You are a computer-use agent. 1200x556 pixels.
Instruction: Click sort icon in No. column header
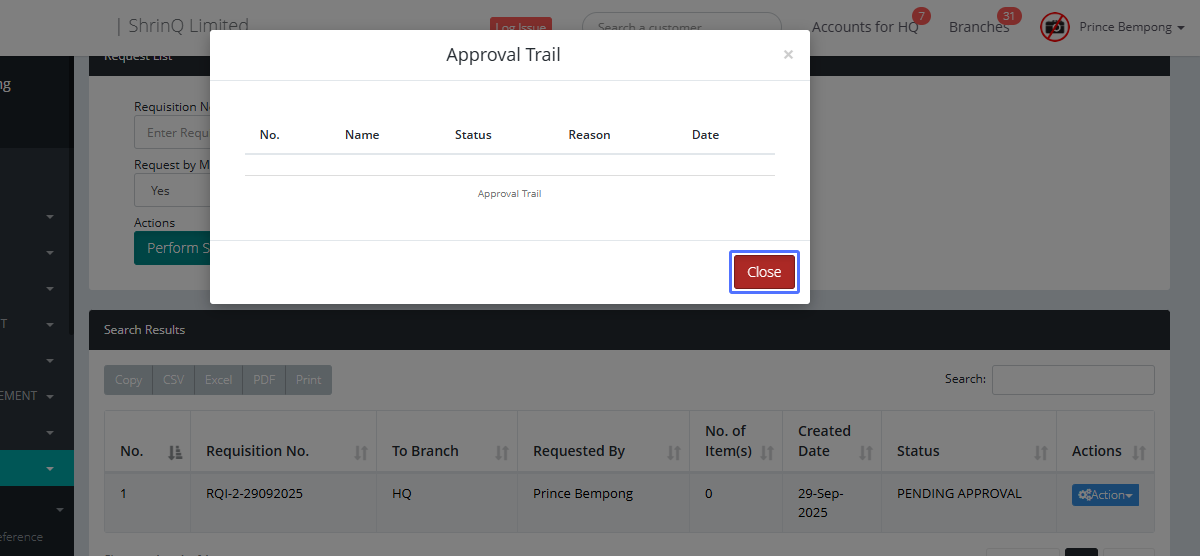[176, 452]
